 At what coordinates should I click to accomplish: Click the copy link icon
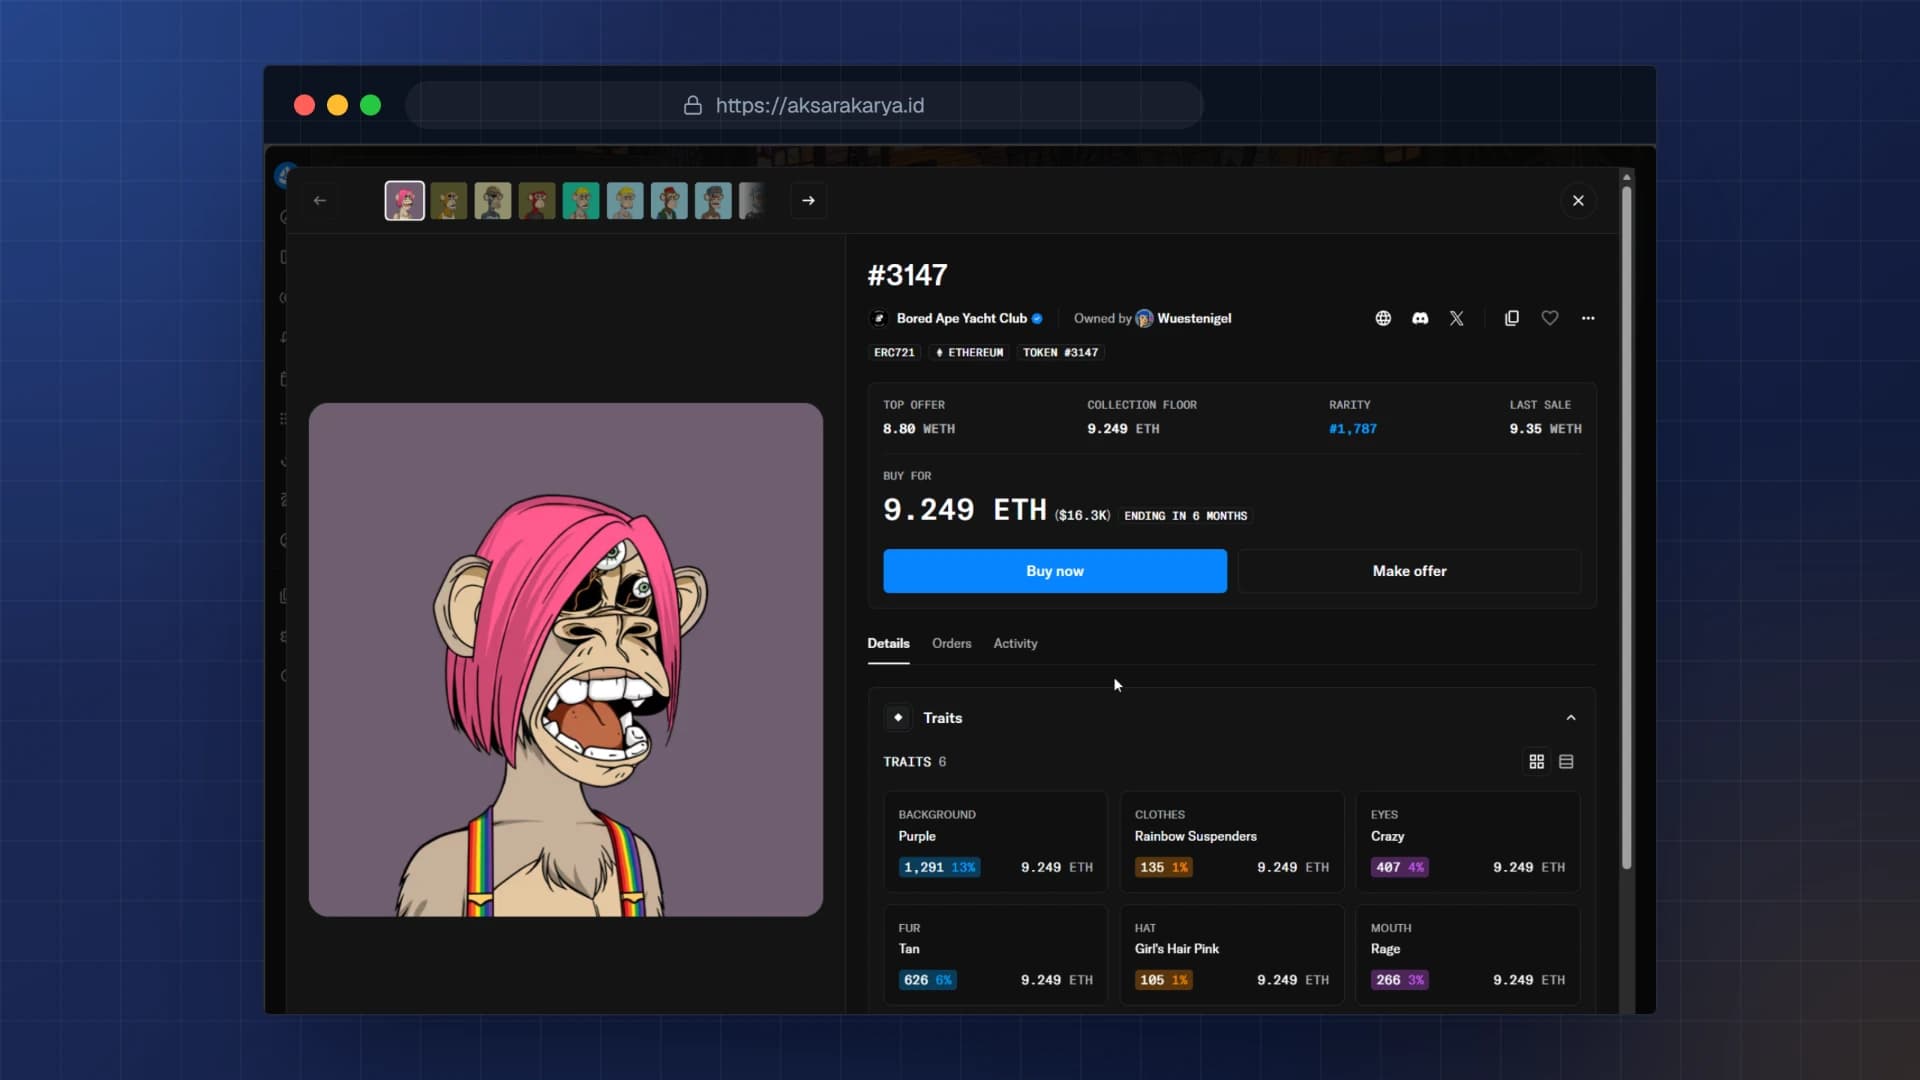[1512, 318]
